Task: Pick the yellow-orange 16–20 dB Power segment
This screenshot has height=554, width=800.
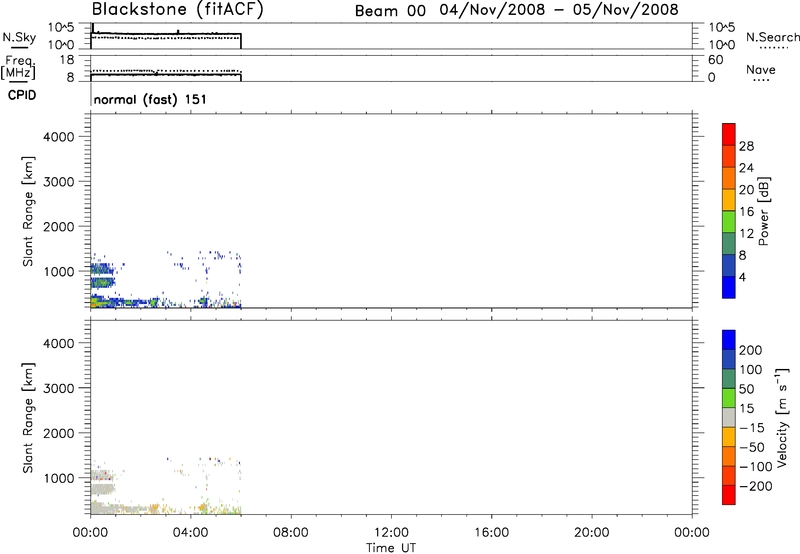Action: click(729, 199)
